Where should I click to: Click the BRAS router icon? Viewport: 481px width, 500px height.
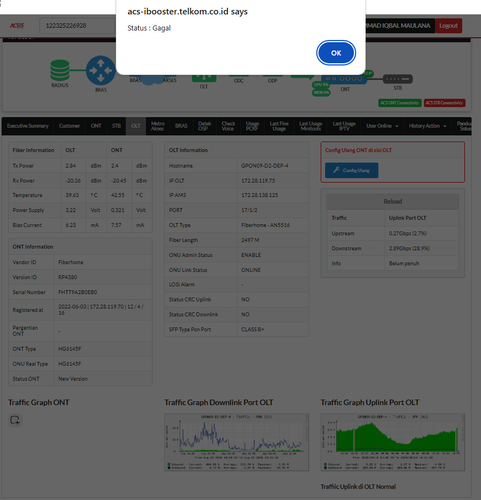[101, 70]
